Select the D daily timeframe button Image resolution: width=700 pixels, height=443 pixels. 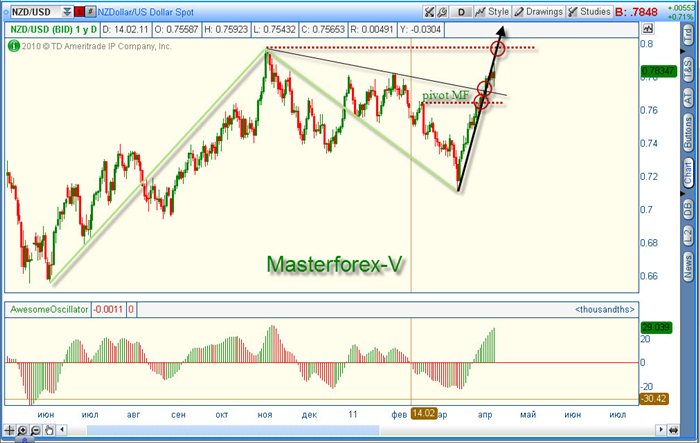coord(461,12)
